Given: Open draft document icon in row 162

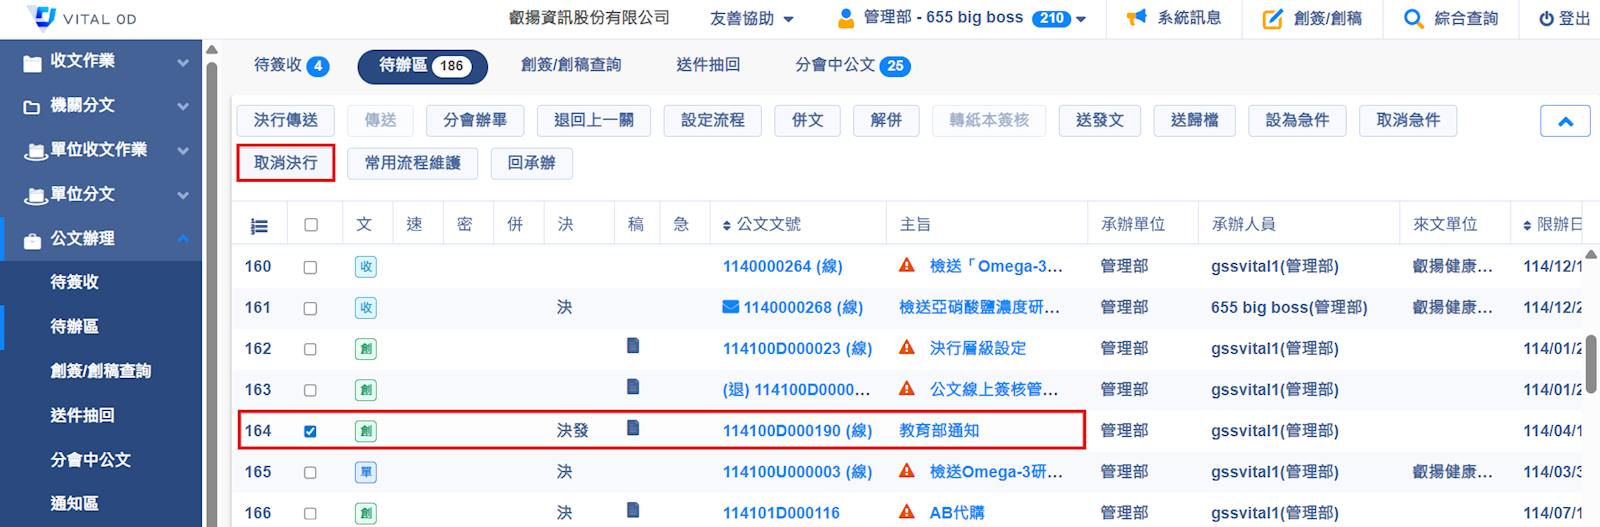Looking at the screenshot, I should 633,346.
